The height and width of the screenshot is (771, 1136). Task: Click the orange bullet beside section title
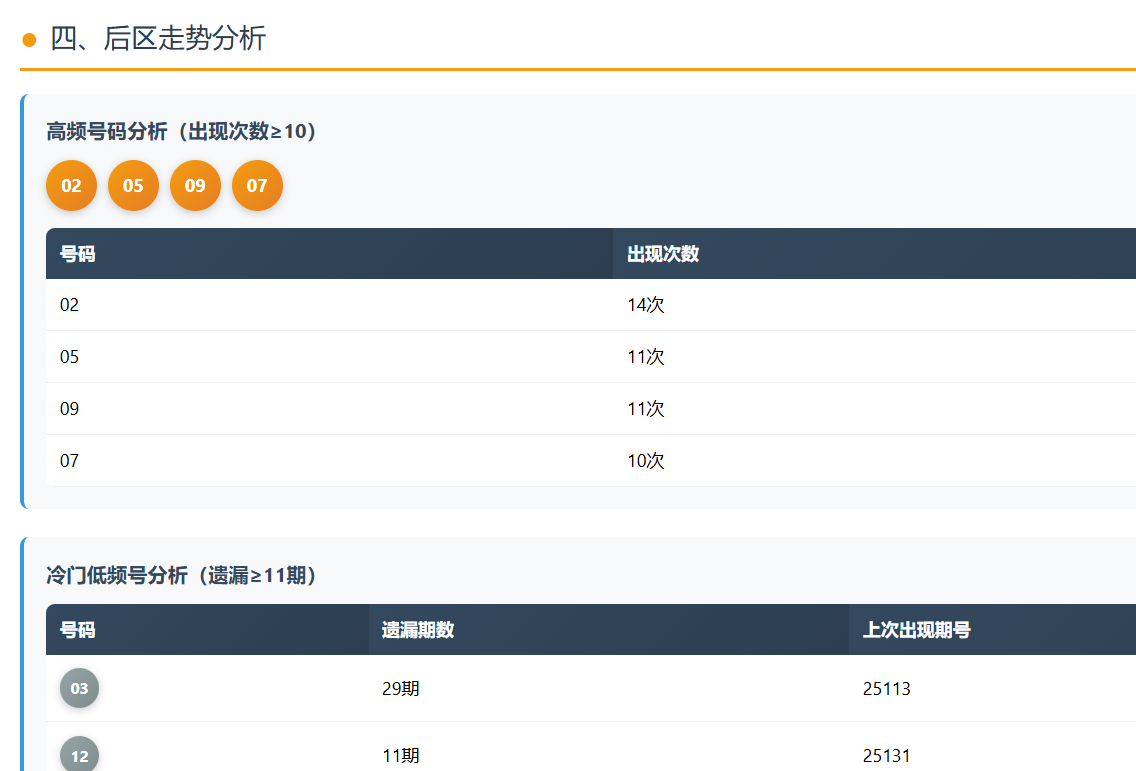29,40
